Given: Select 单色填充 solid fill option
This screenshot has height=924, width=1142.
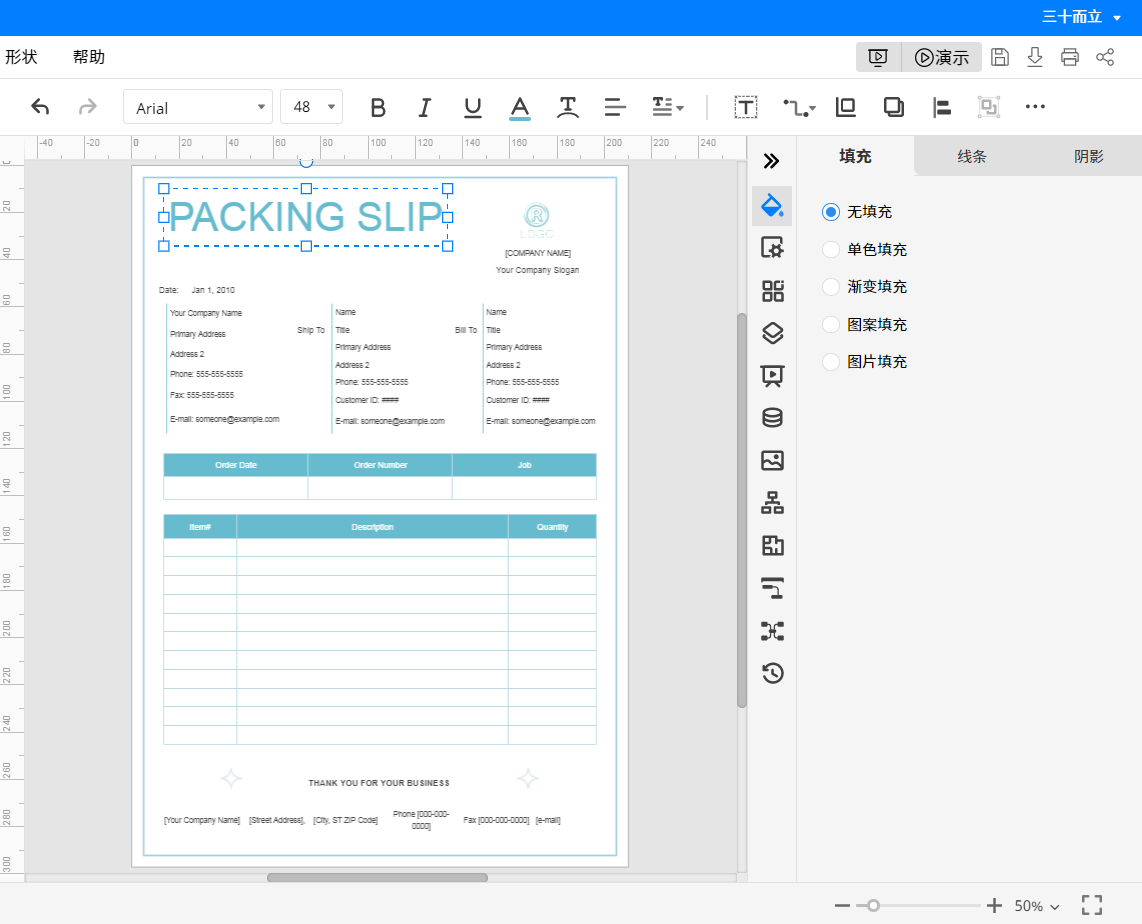Looking at the screenshot, I should click(x=830, y=250).
